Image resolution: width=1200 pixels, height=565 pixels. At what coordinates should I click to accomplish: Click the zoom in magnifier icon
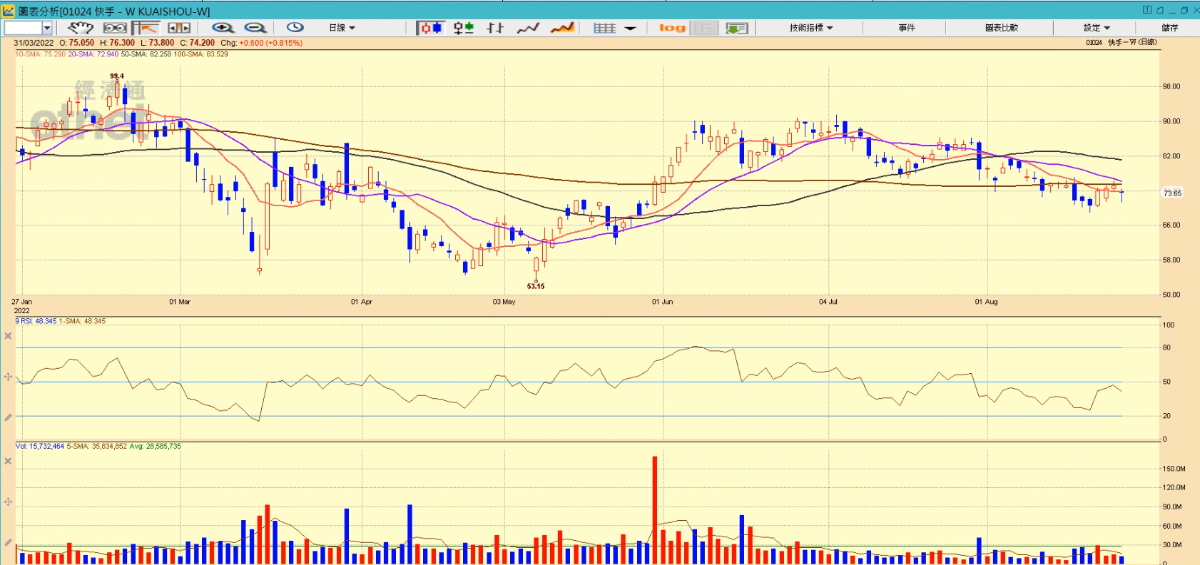pos(221,27)
